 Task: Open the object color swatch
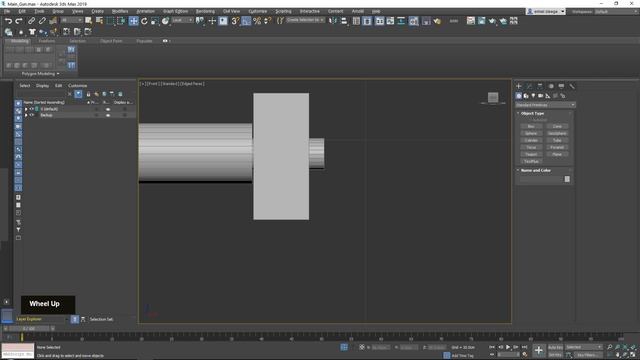tap(567, 179)
